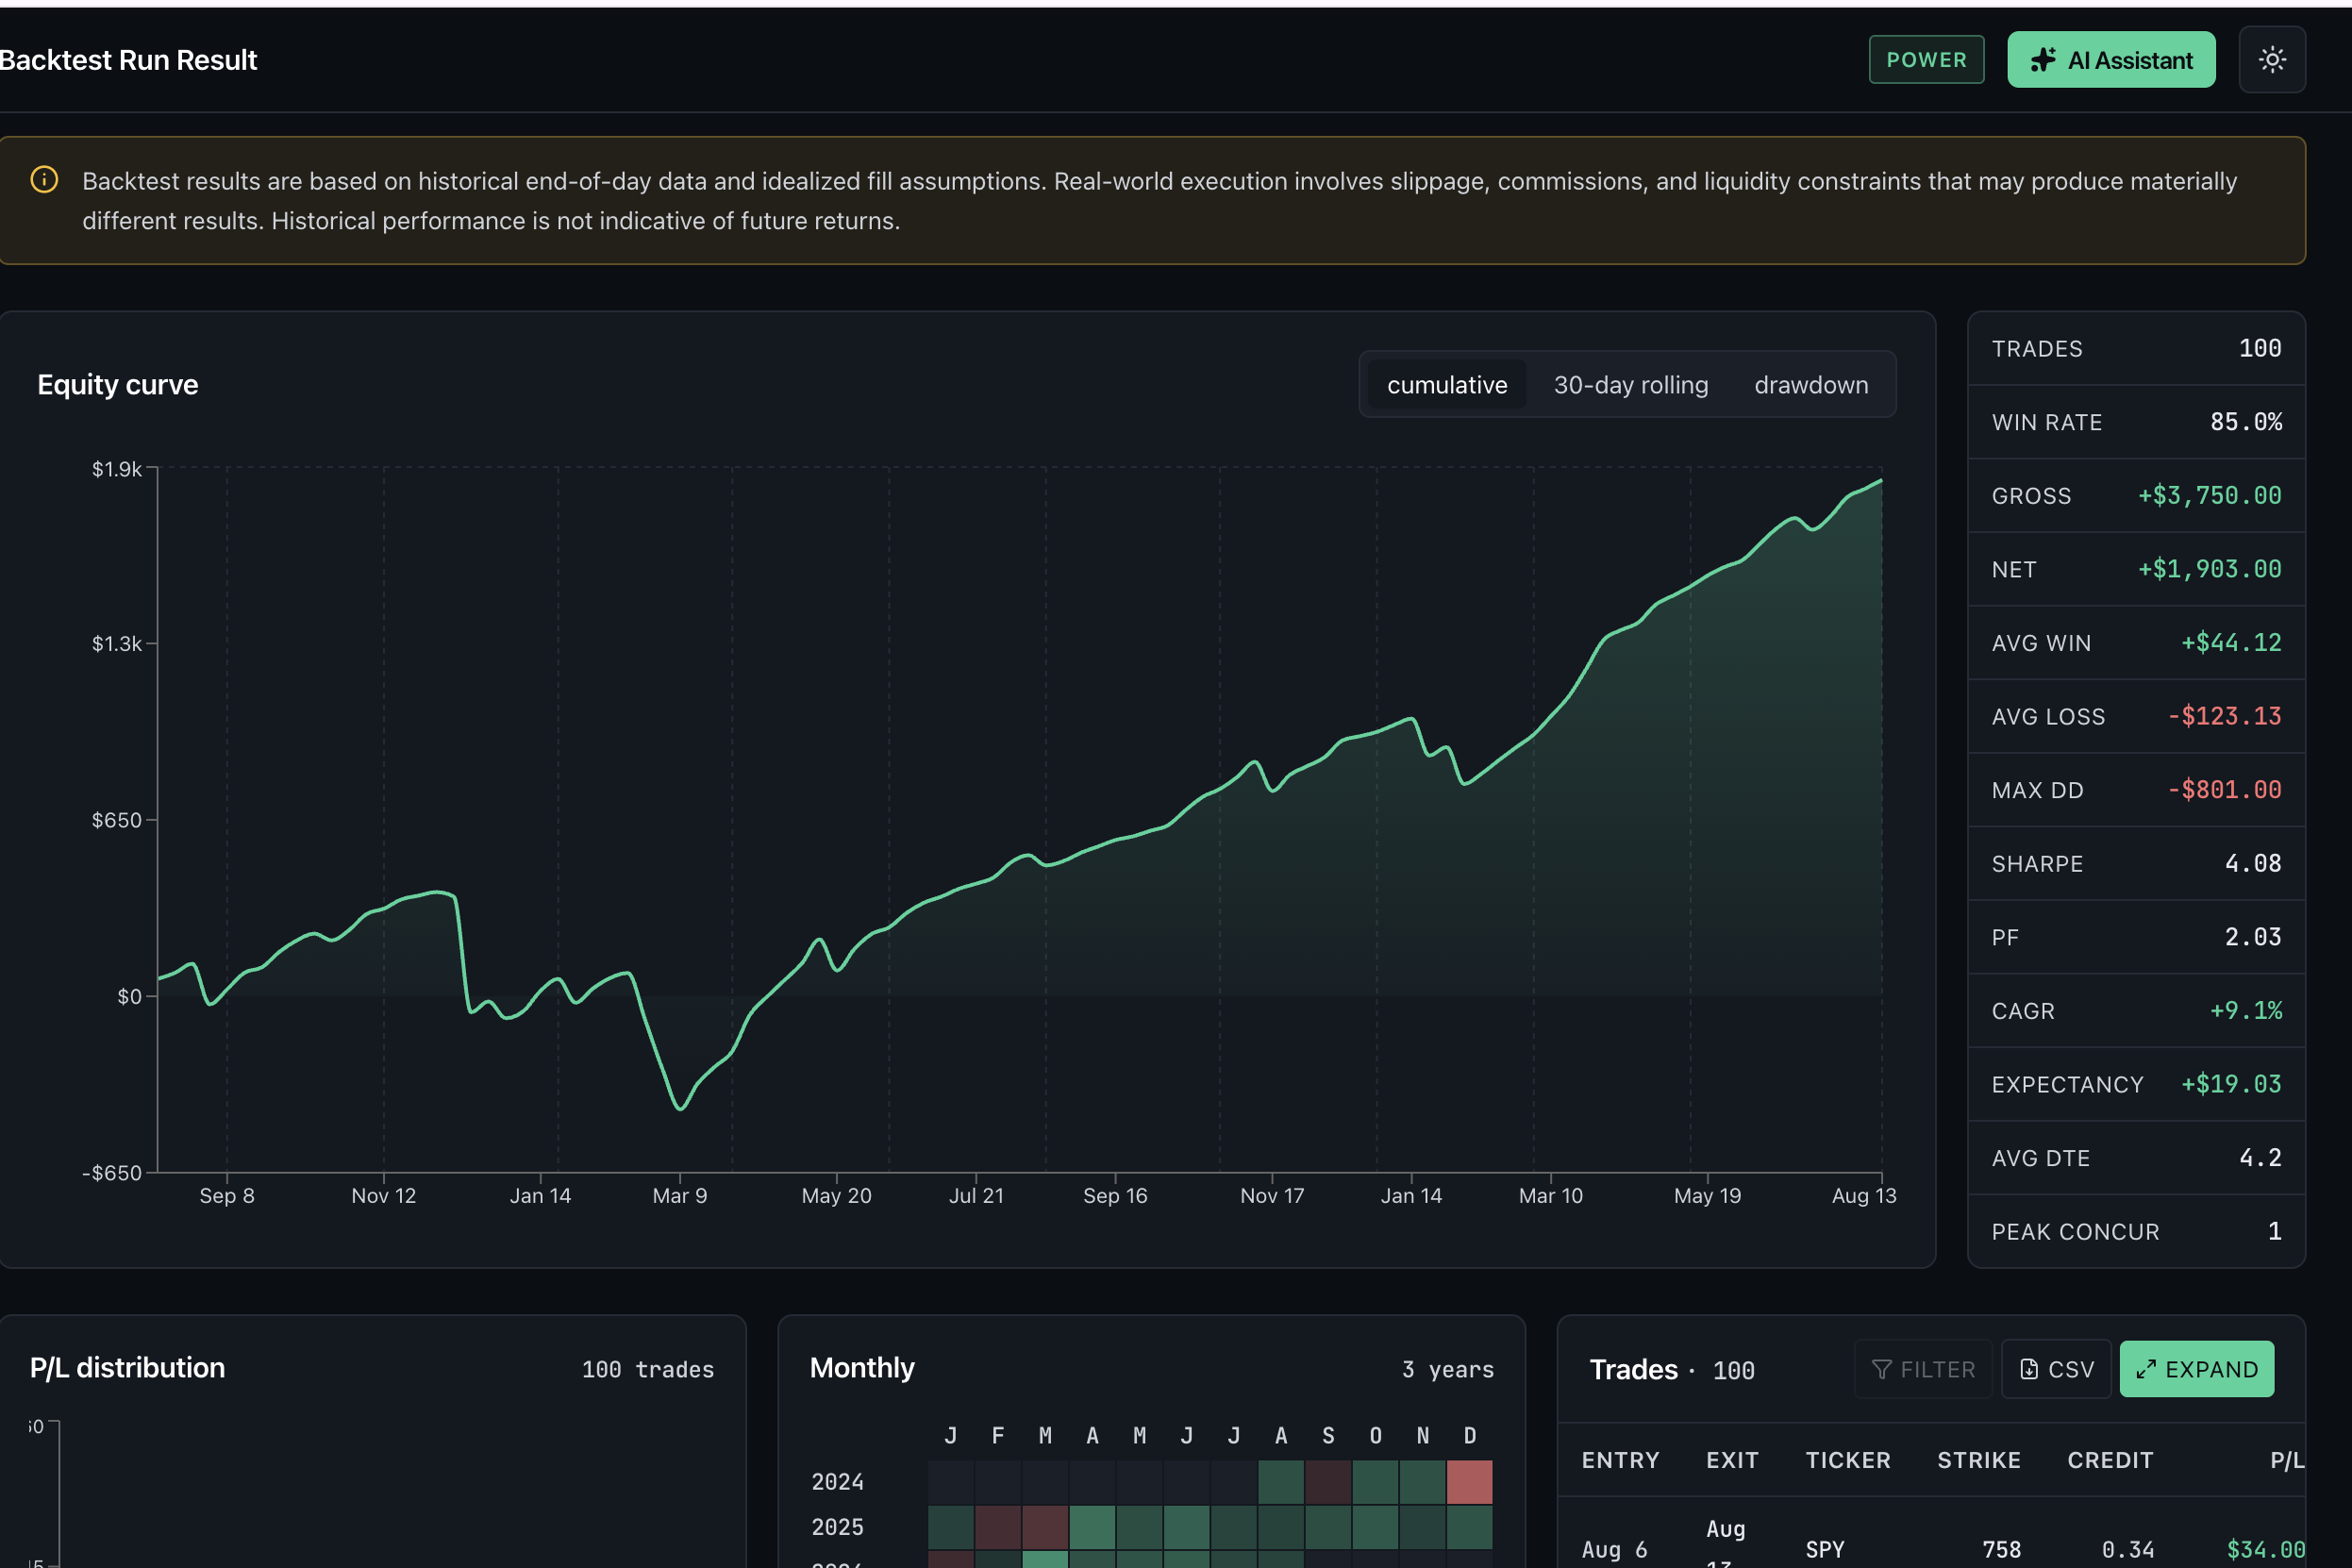The image size is (2352, 1568).
Task: Click the Backtest Run Result title
Action: 128,60
